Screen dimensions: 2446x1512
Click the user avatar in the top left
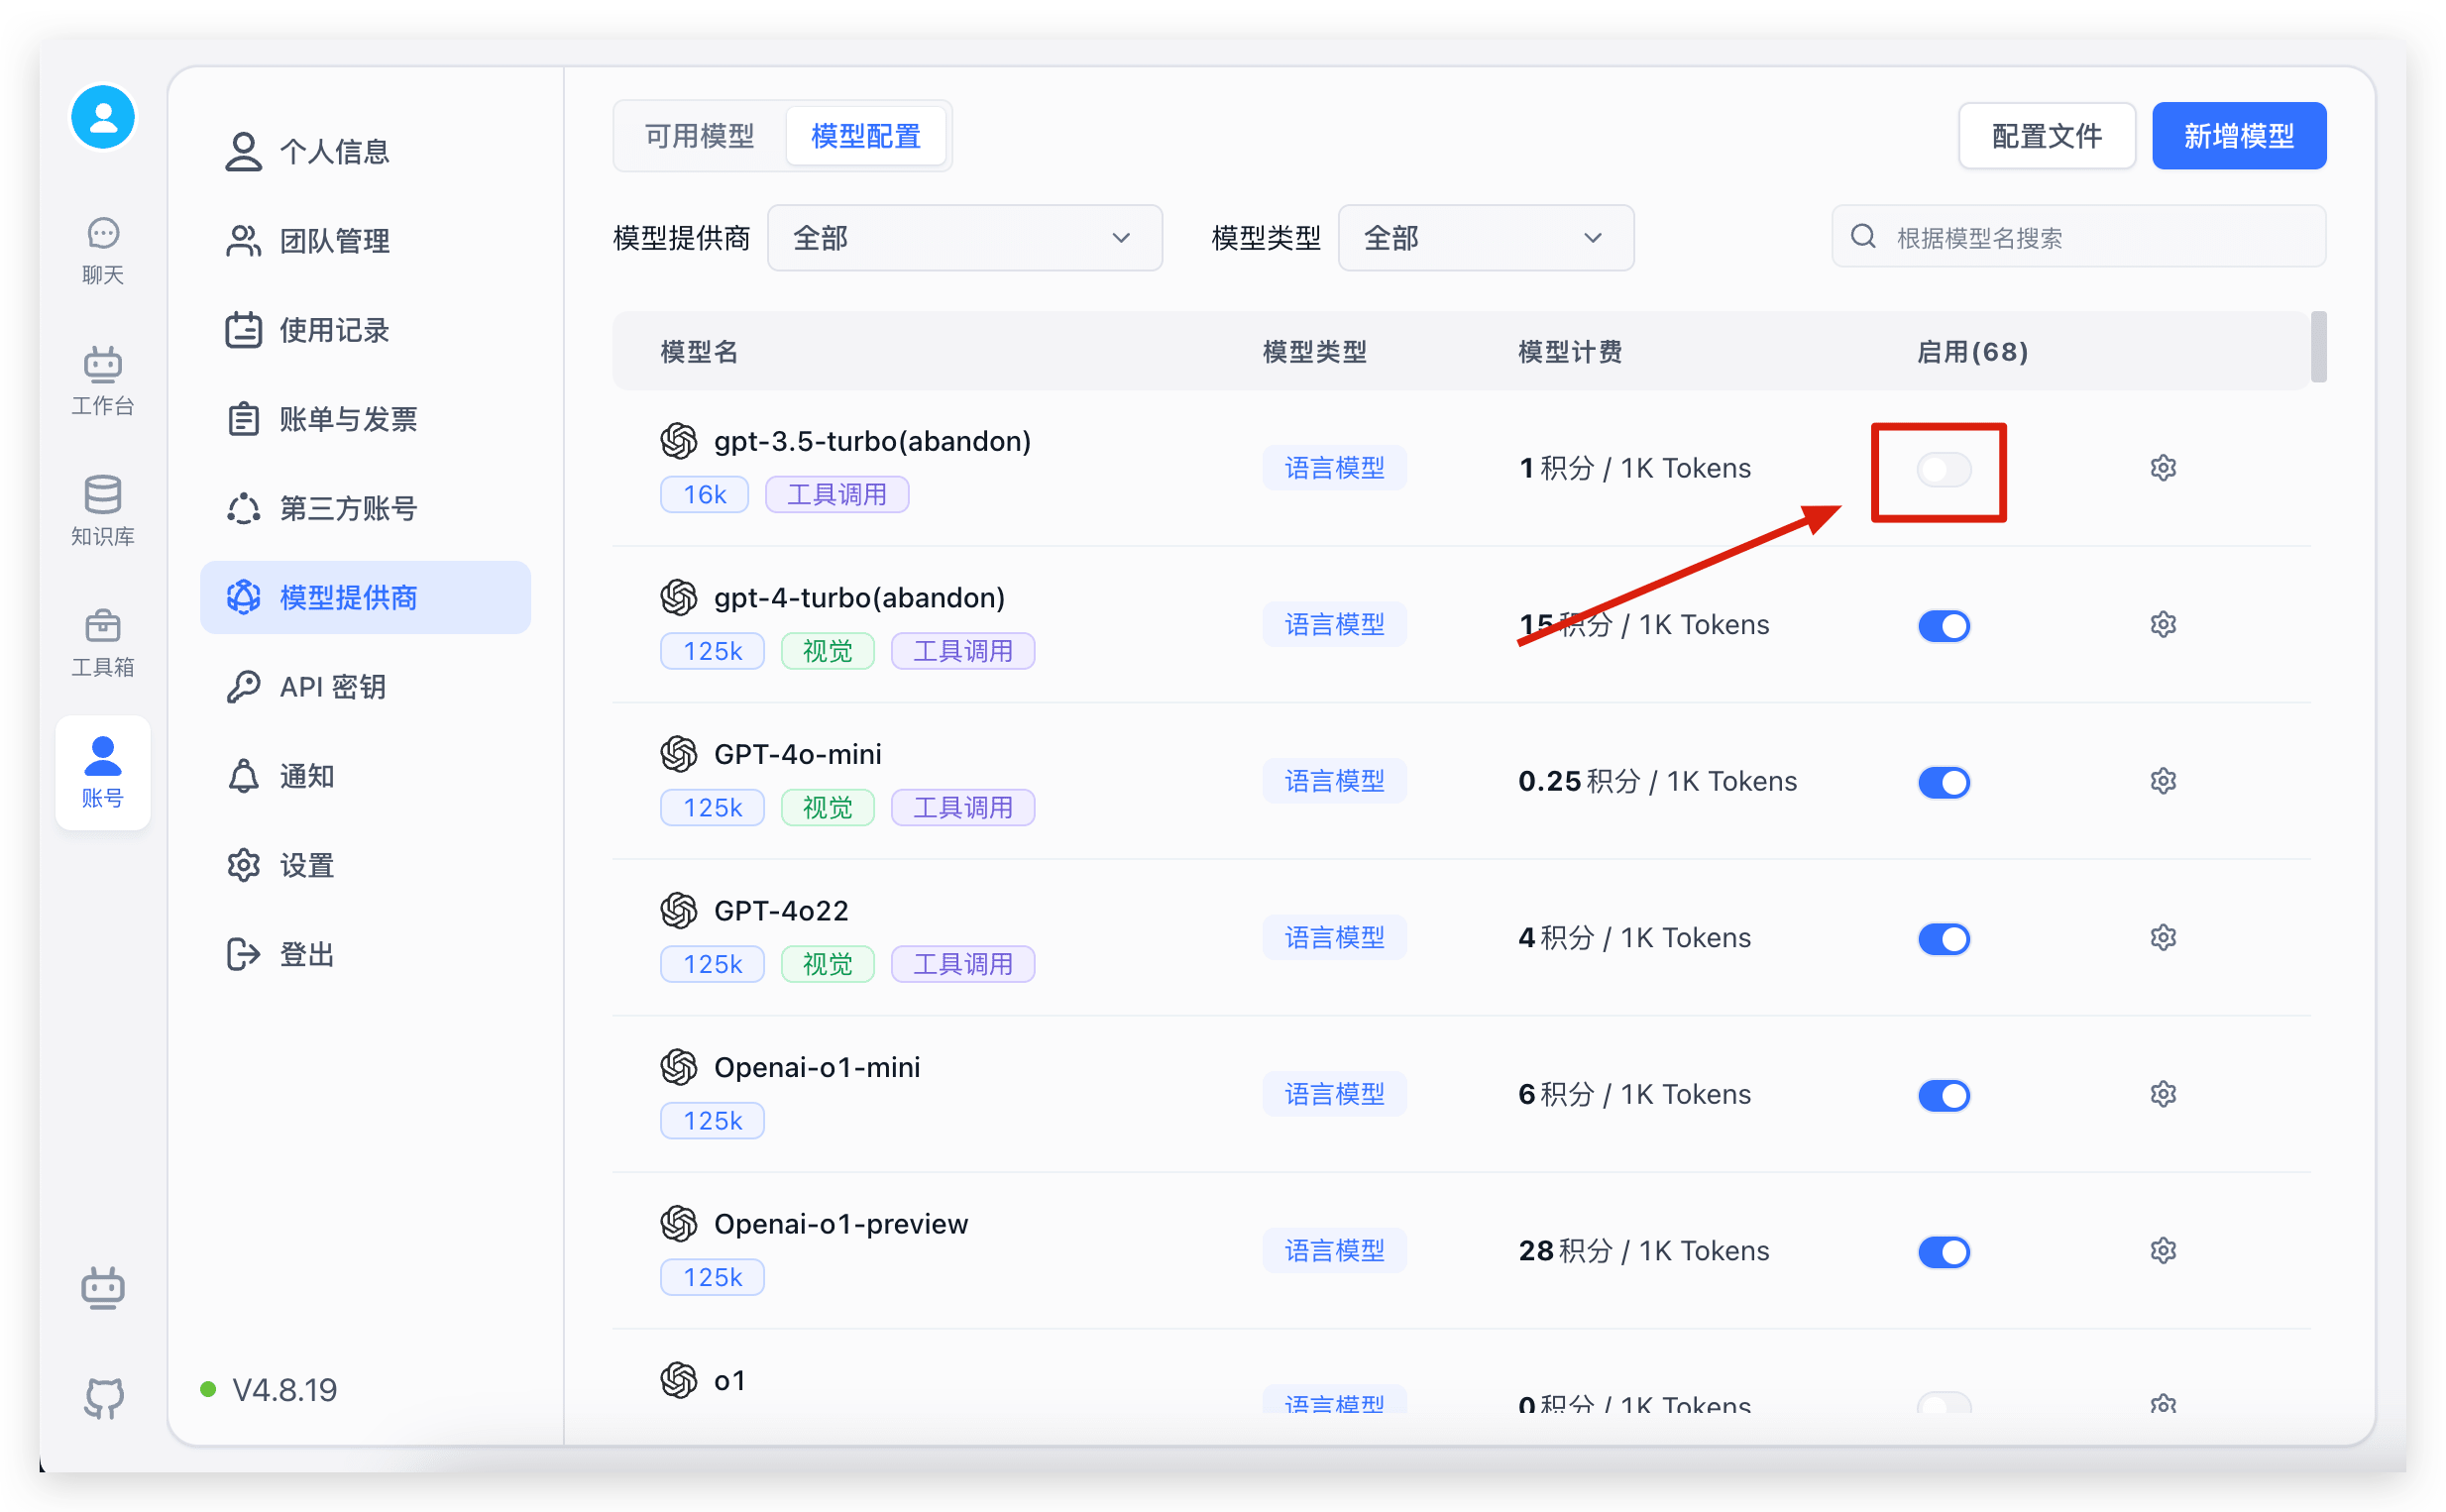tap(103, 118)
